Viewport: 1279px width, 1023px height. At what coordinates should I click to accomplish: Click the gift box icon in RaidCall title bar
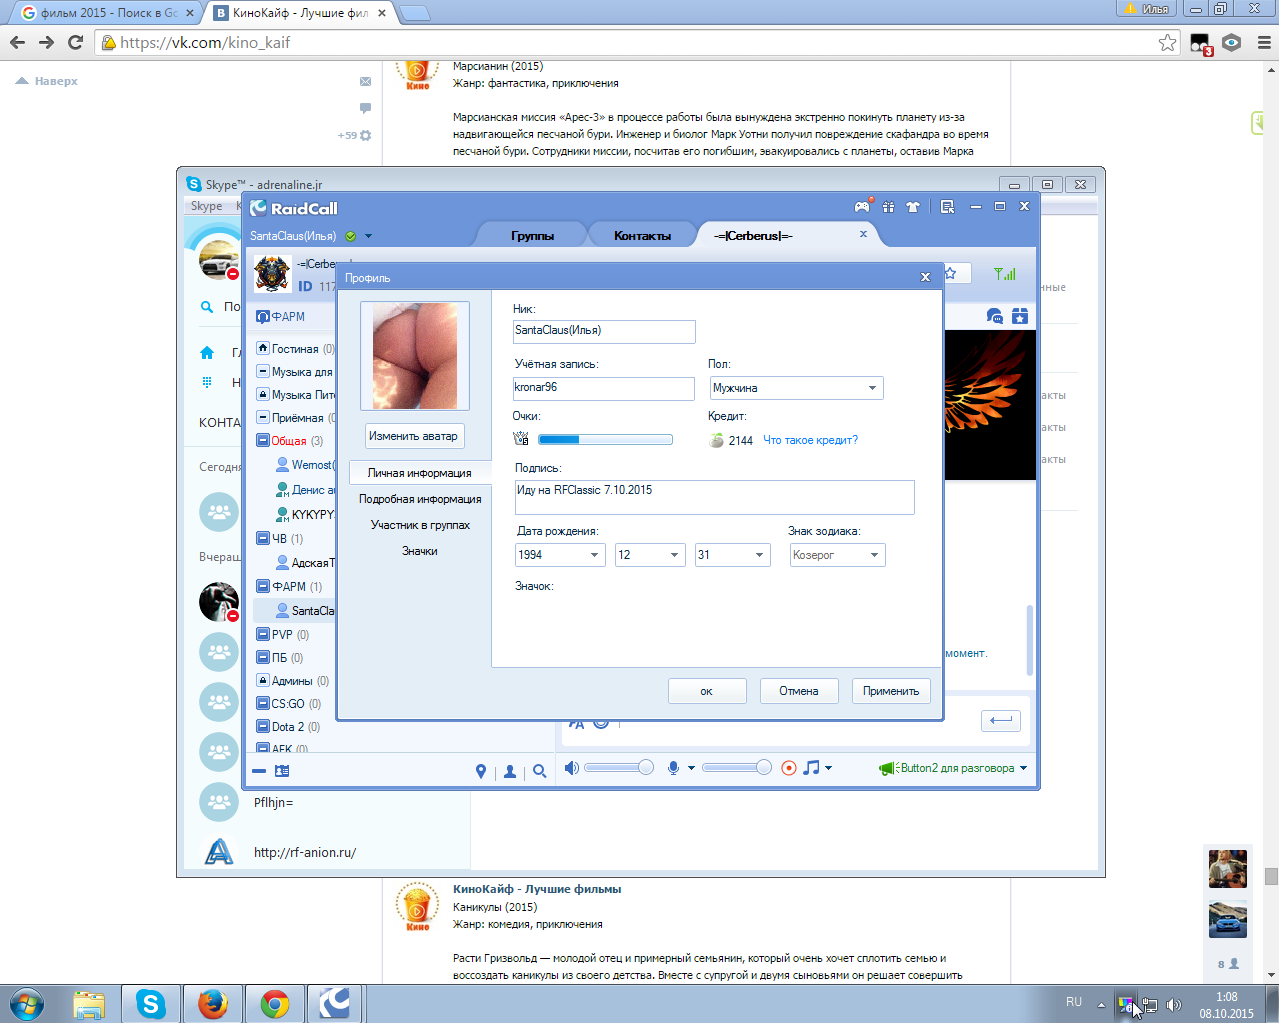coord(888,207)
